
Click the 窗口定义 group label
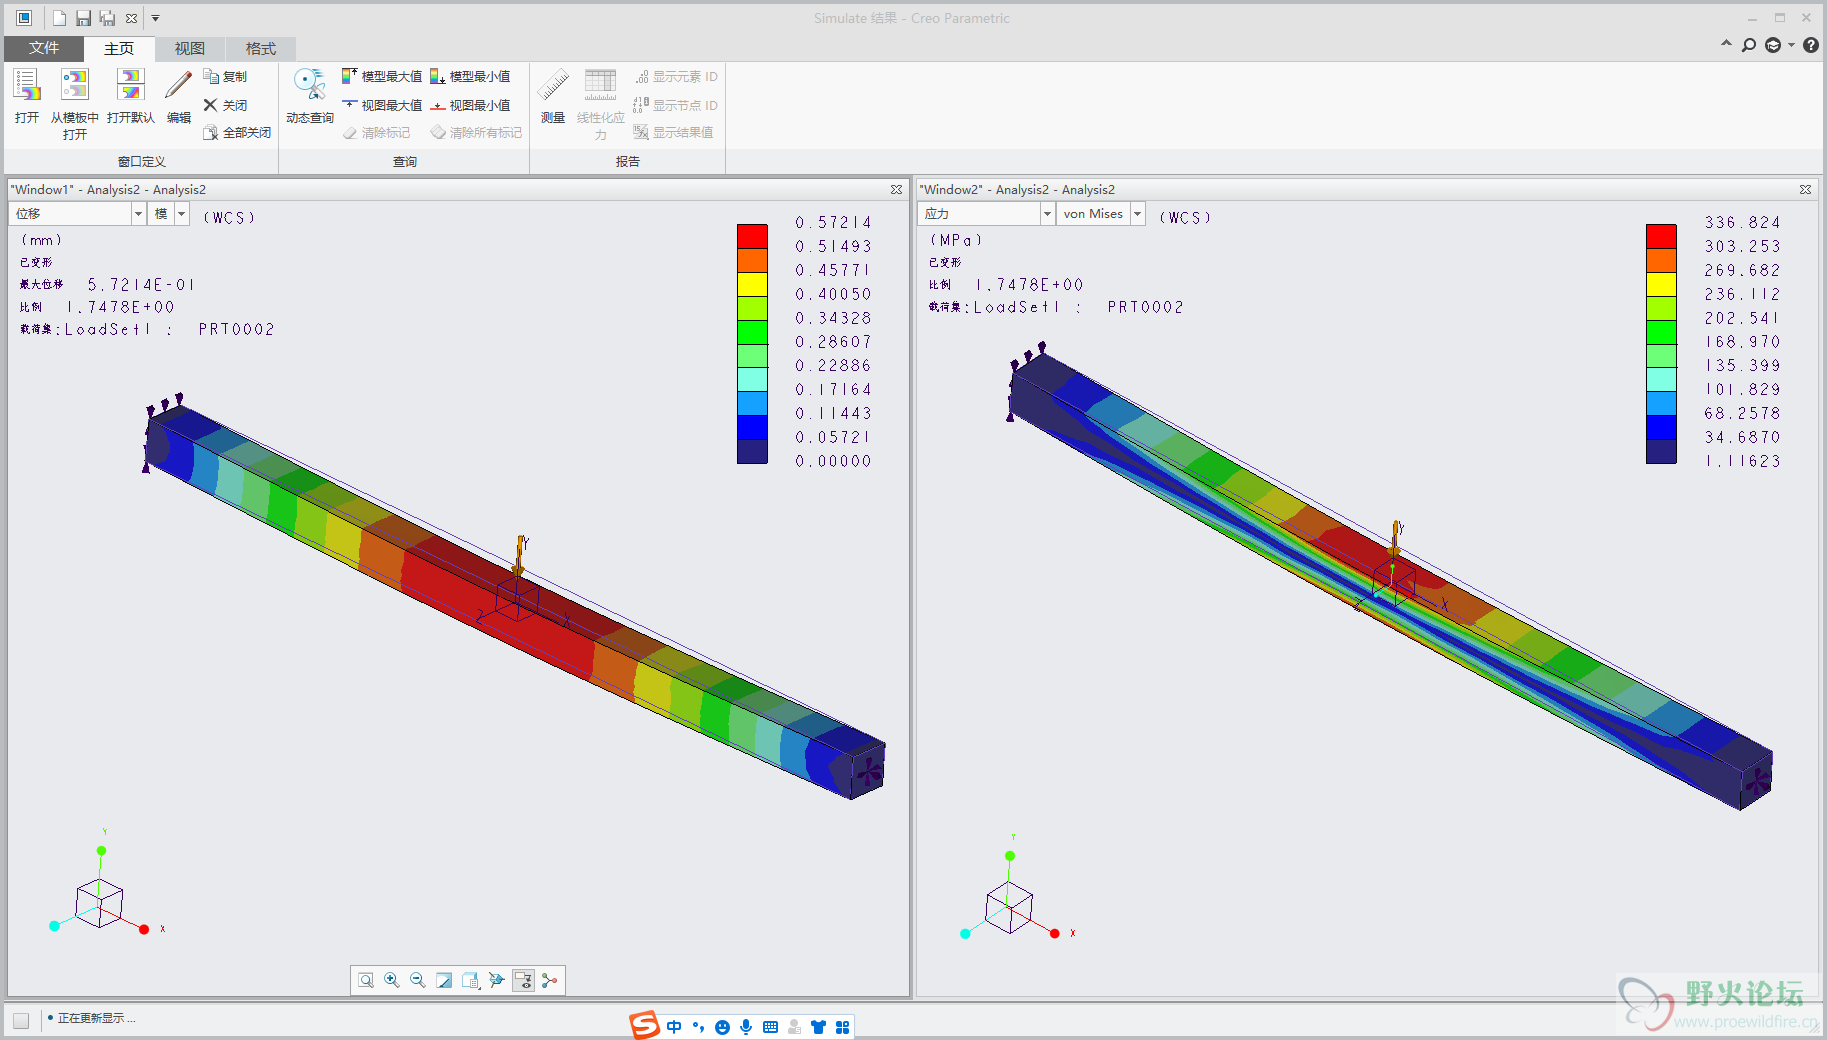click(141, 161)
